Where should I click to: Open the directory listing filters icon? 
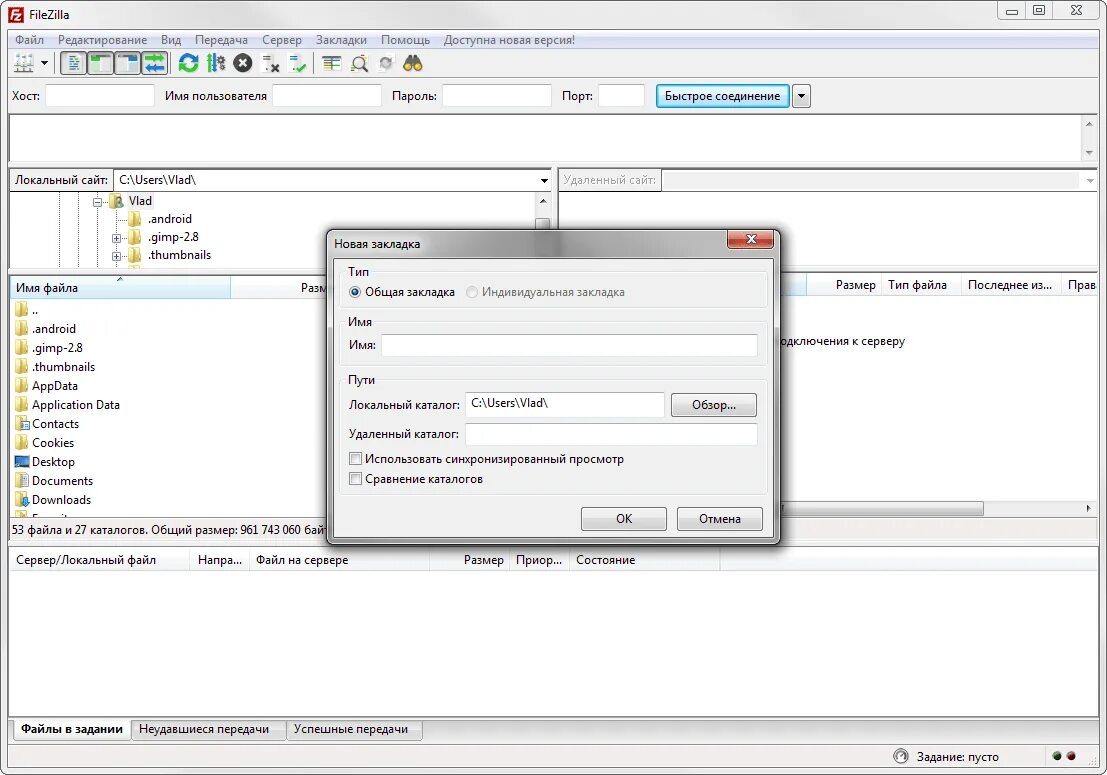point(332,64)
